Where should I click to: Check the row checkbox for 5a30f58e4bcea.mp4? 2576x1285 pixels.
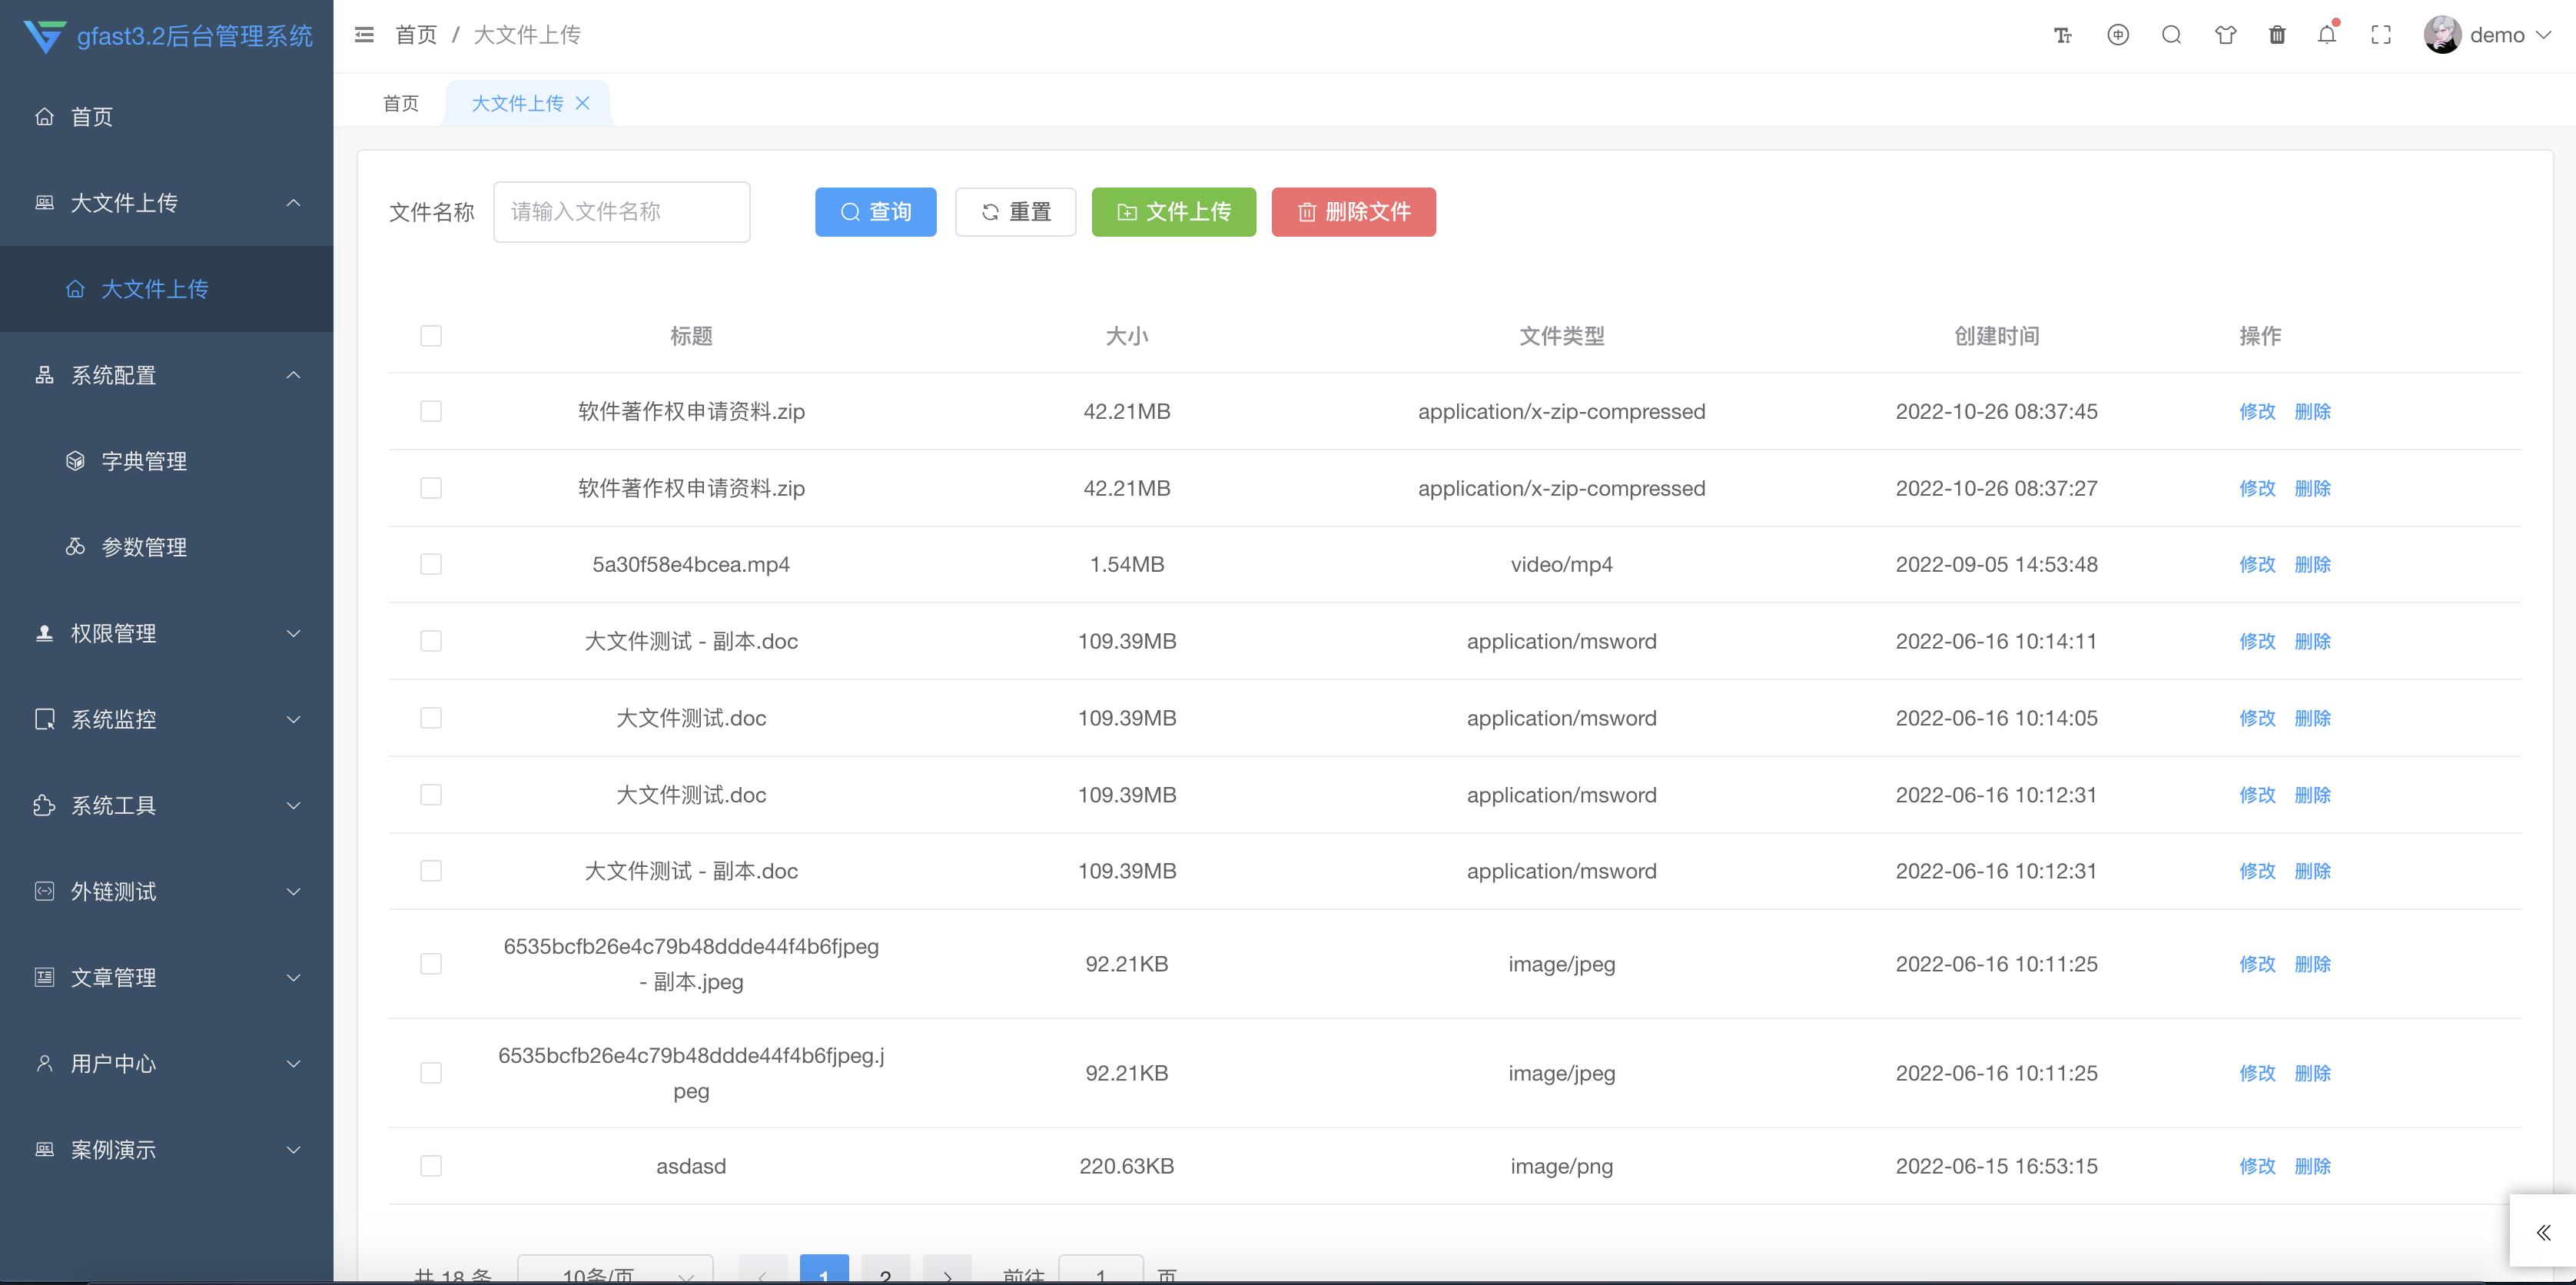point(430,563)
